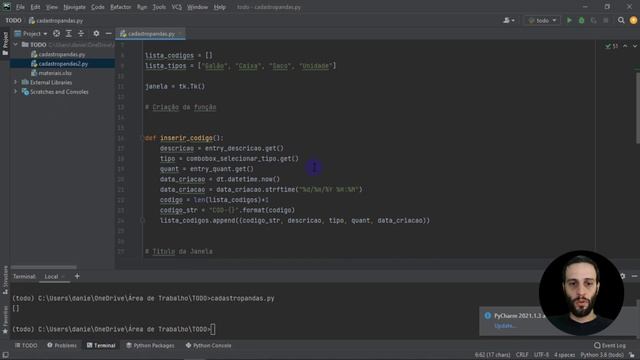Click the Stop icon in the run toolbar
Viewport: 640px width, 360px height.
pyautogui.click(x=606, y=20)
